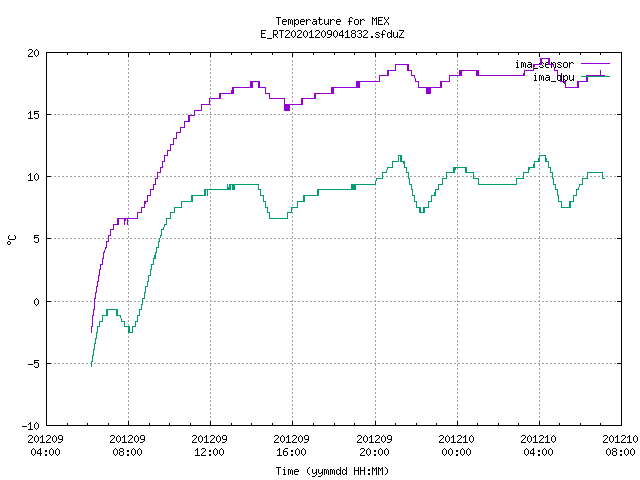This screenshot has height=480, width=640.
Task: Click the green ima_dpu legend line sample
Action: click(x=595, y=76)
